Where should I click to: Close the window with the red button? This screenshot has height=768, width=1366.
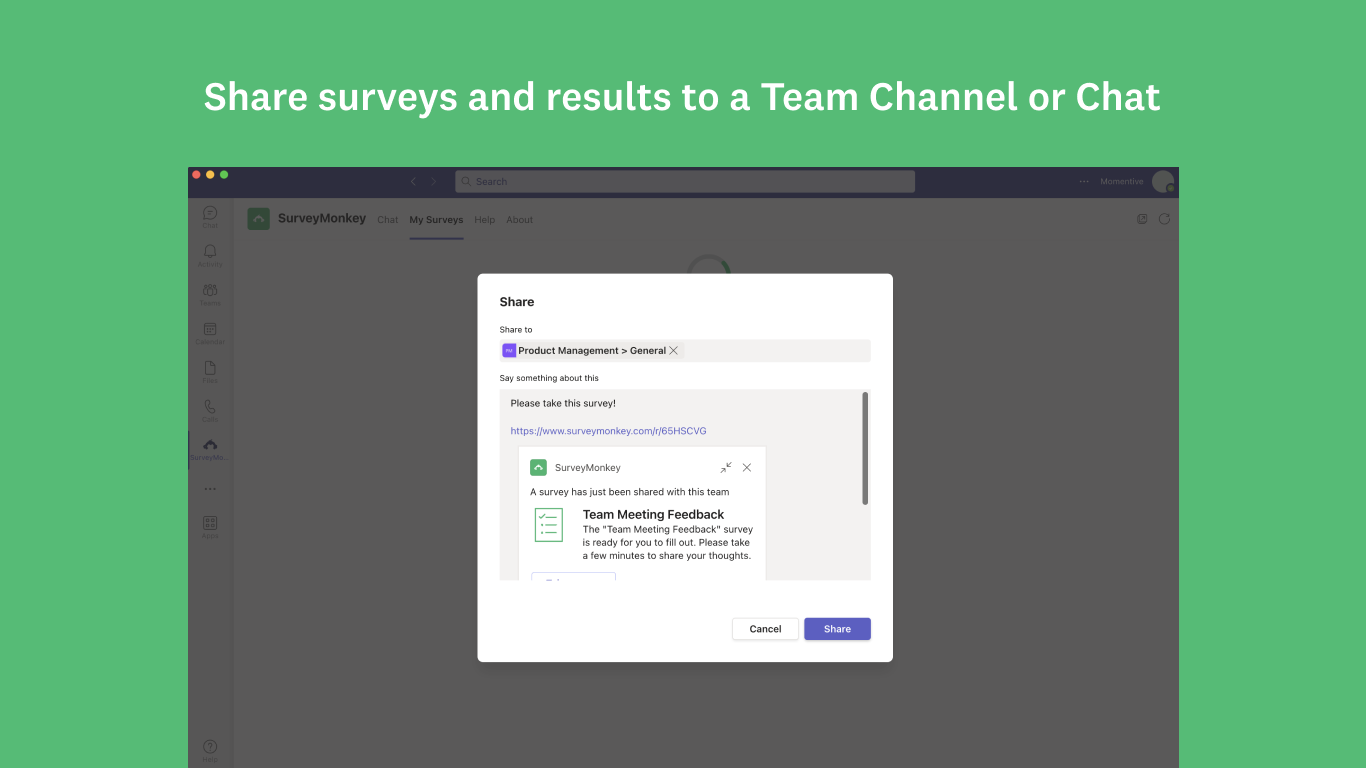click(x=196, y=174)
